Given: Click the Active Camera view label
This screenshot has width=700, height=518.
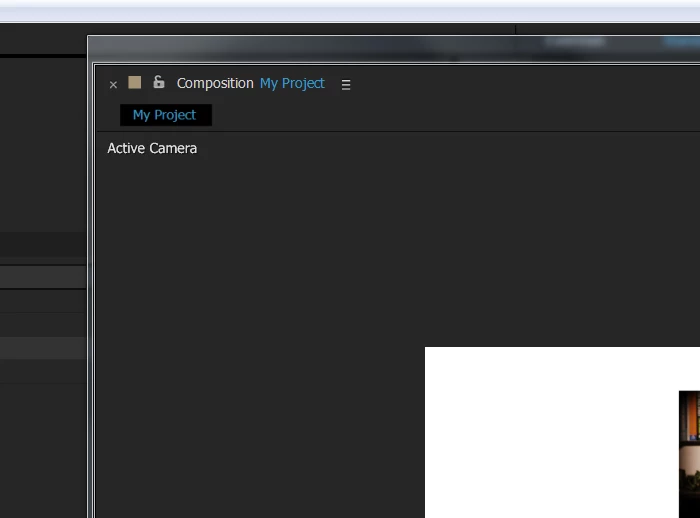Looking at the screenshot, I should pos(152,148).
